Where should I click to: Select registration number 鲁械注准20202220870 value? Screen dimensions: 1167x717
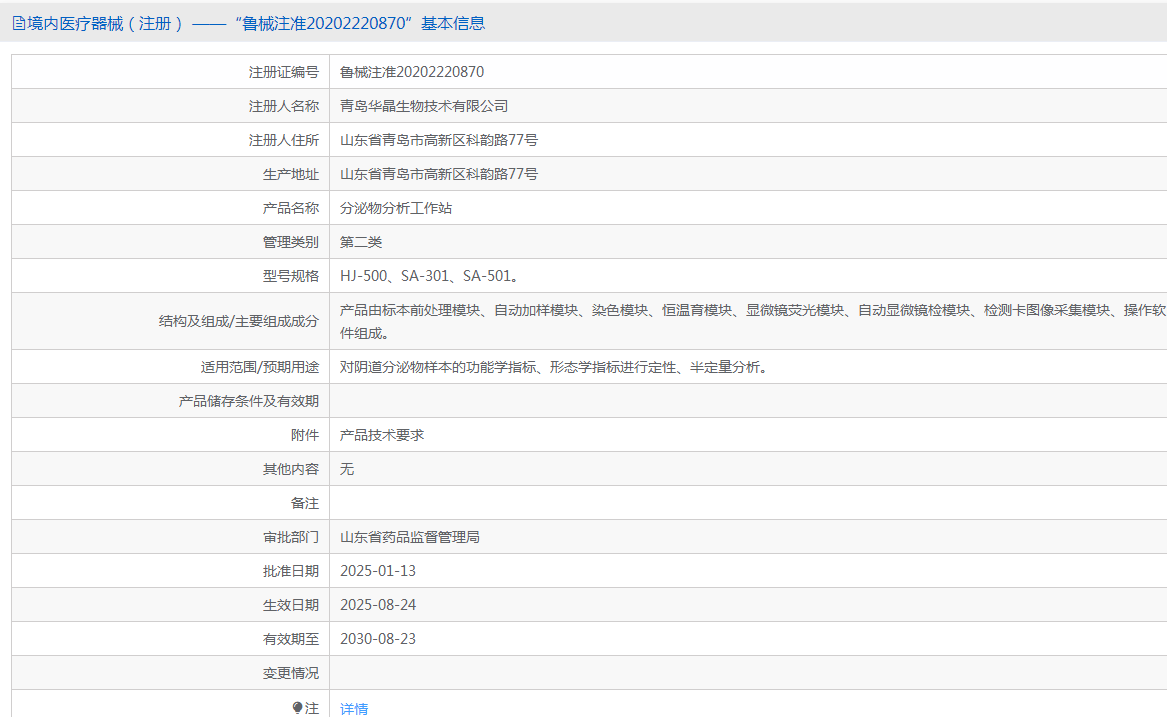pos(412,72)
